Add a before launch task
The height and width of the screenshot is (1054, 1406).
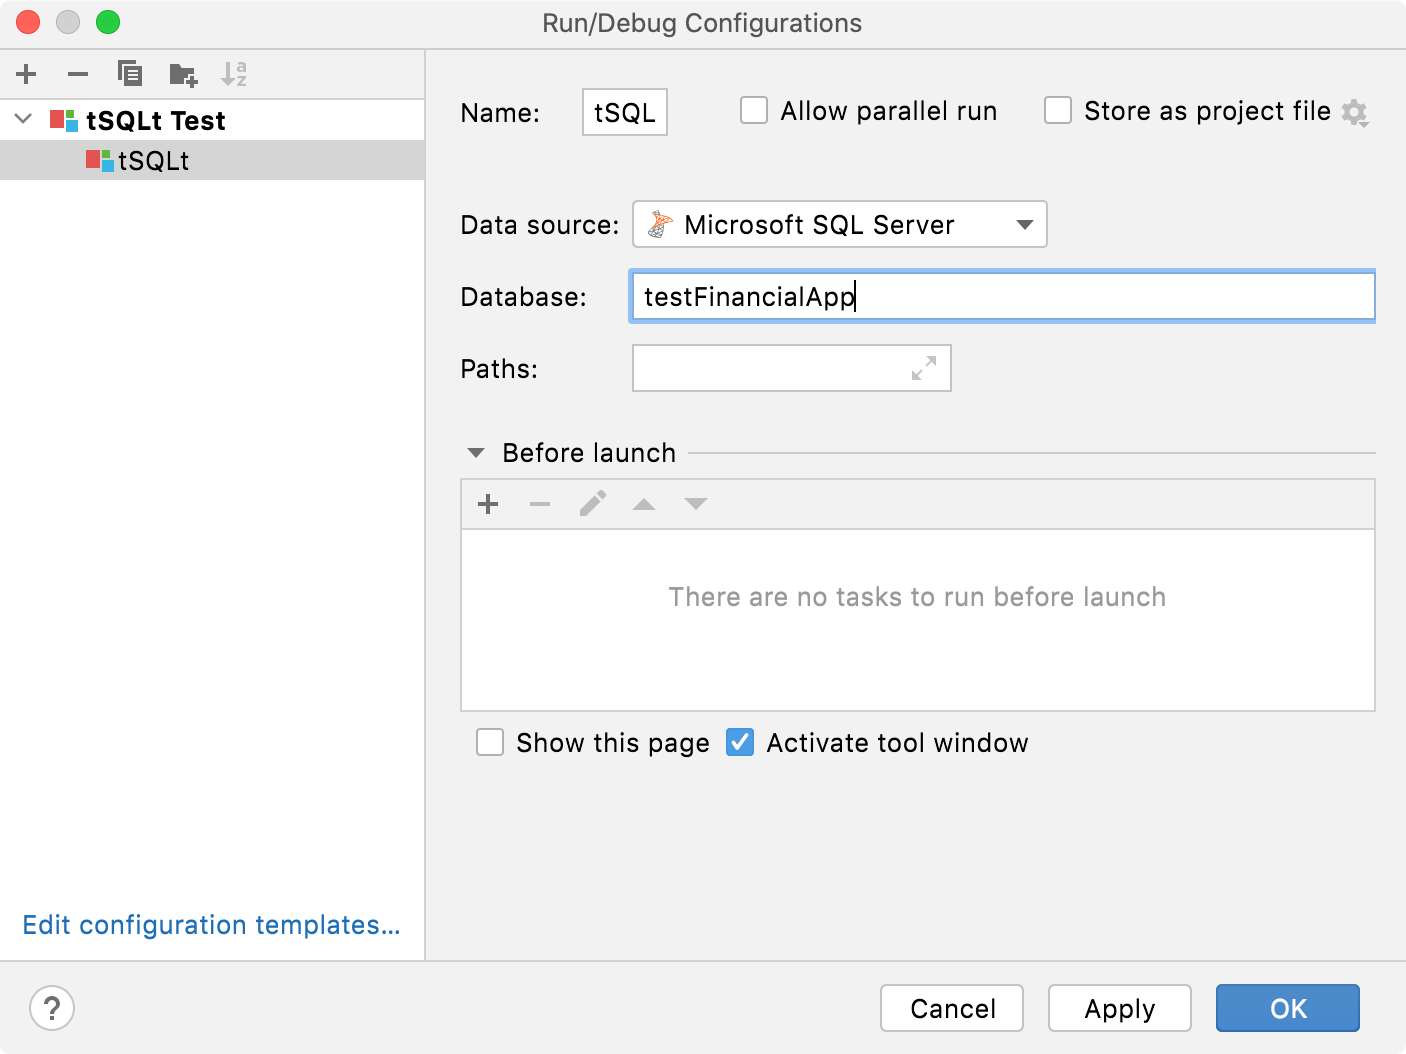tap(488, 504)
